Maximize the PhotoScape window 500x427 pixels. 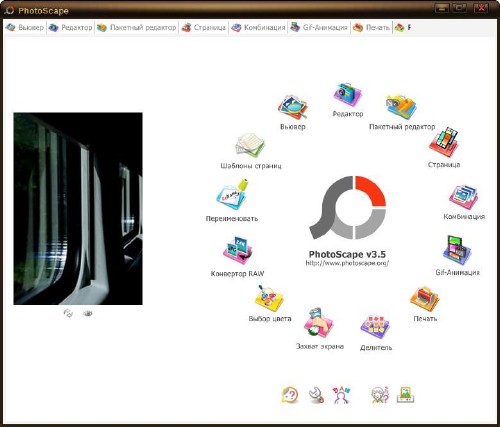[x=459, y=8]
